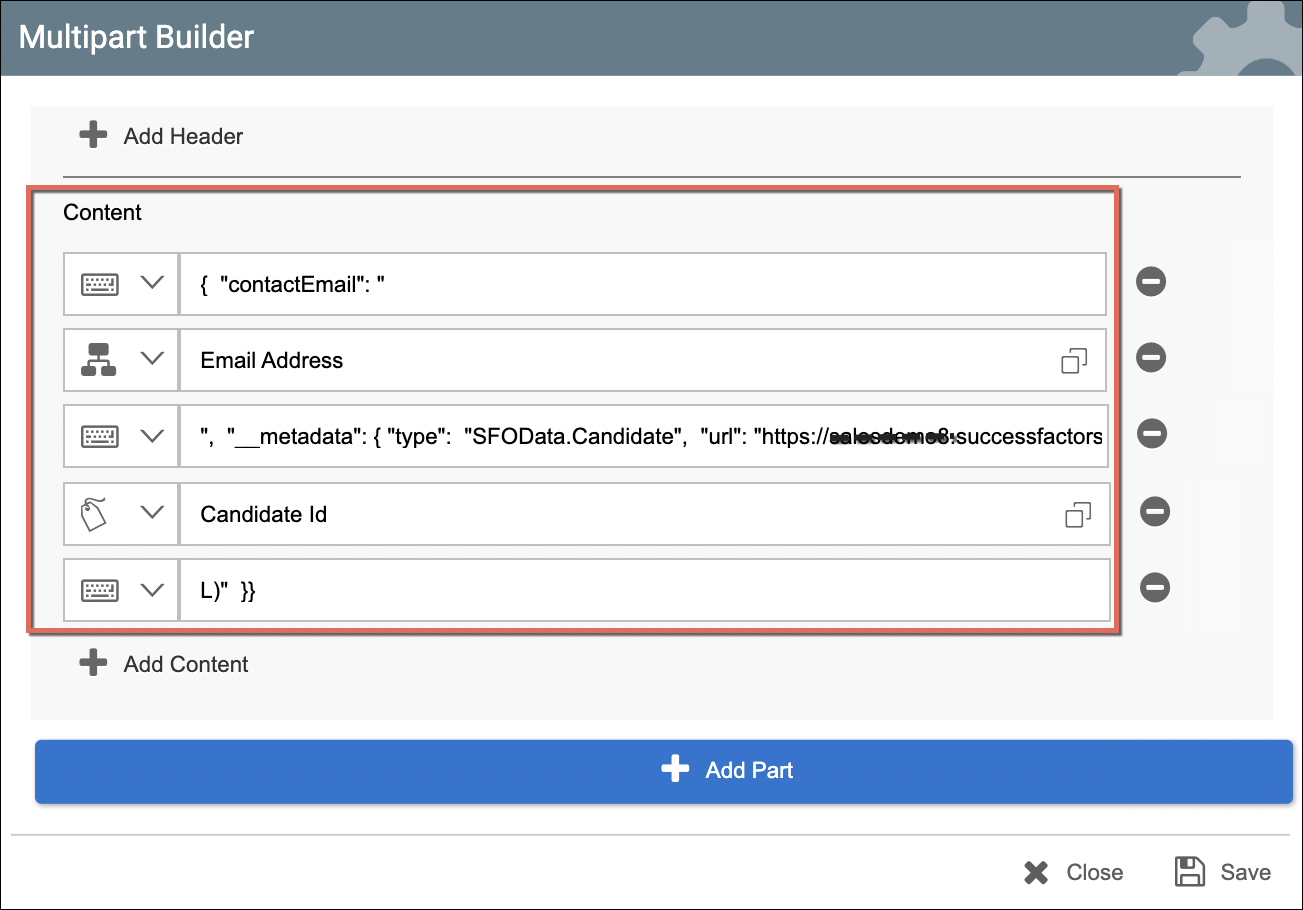Screen dimensions: 1303x910
Task: Click into the contactEmail text field
Action: pyautogui.click(x=640, y=284)
